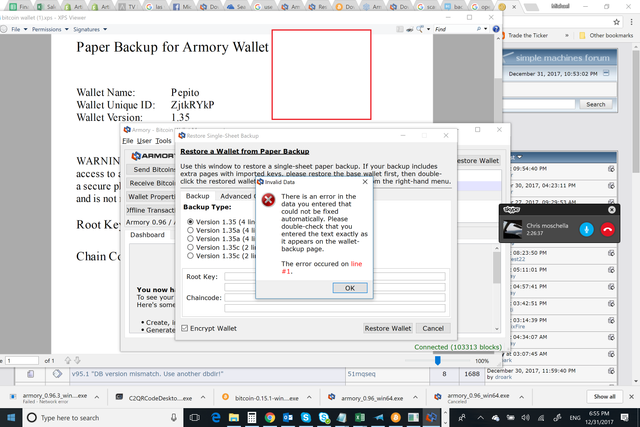The image size is (640, 427).
Task: Open XPS Viewer help icon
Action: click(496, 29)
